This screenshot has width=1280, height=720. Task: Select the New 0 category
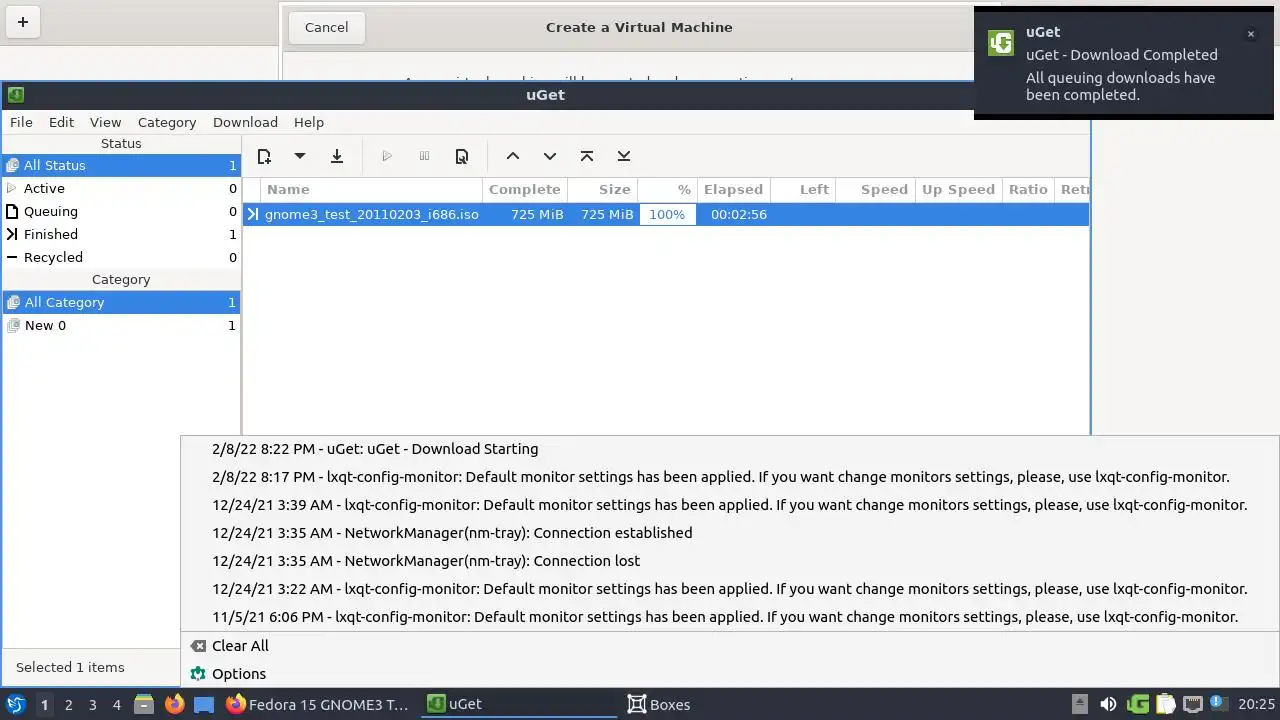click(121, 325)
